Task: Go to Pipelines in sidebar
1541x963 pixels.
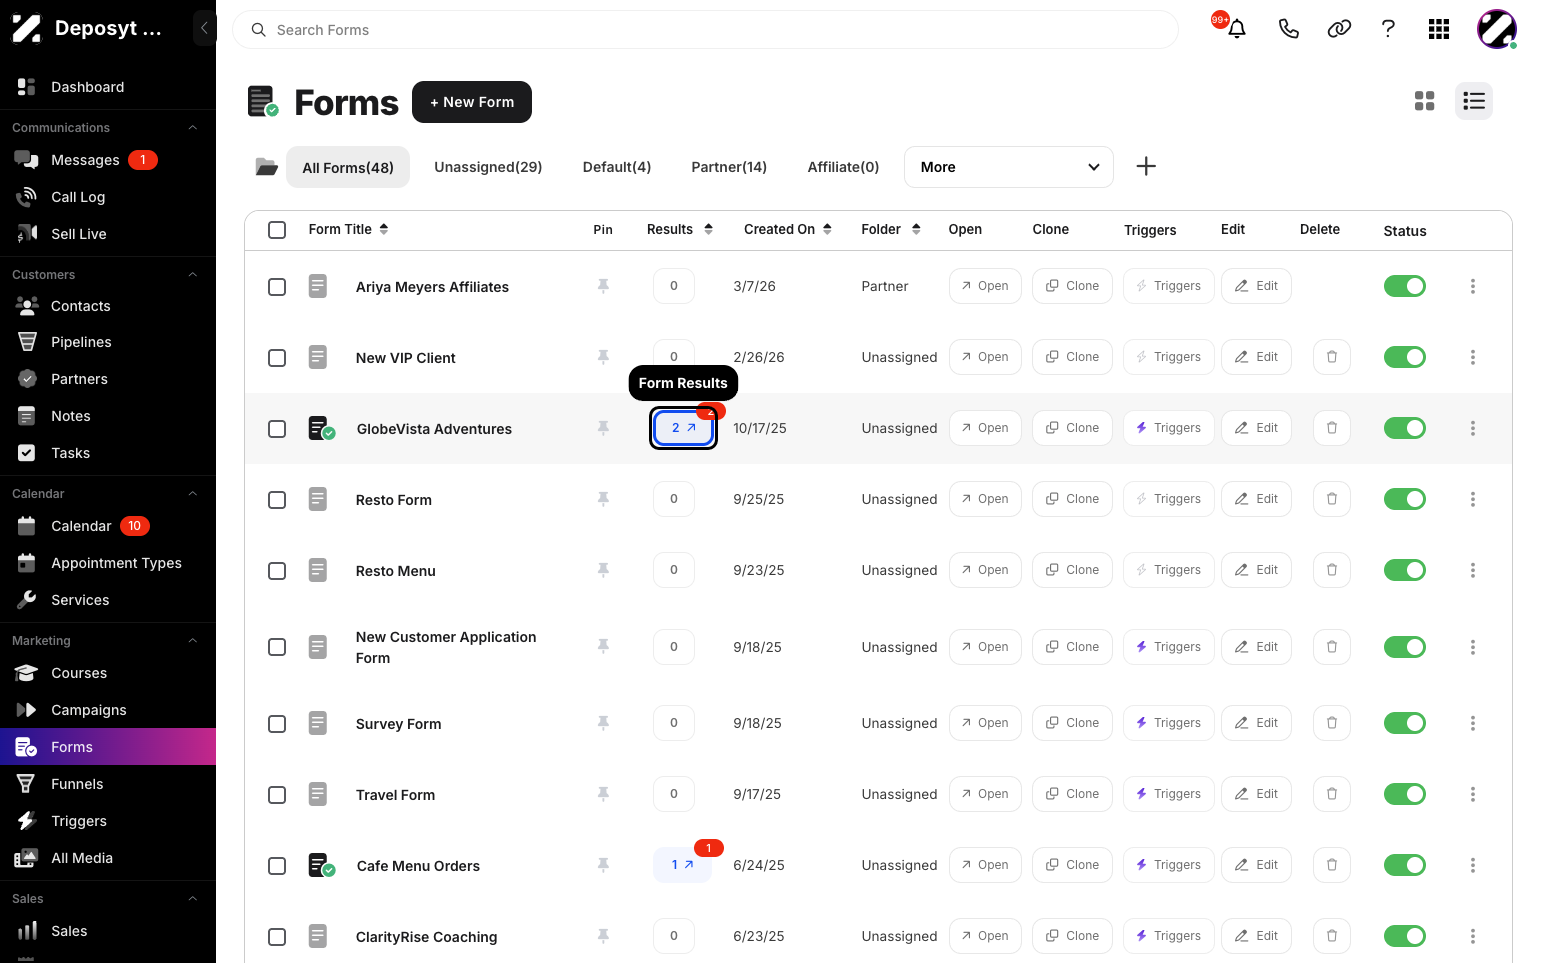Action: pyautogui.click(x=108, y=342)
